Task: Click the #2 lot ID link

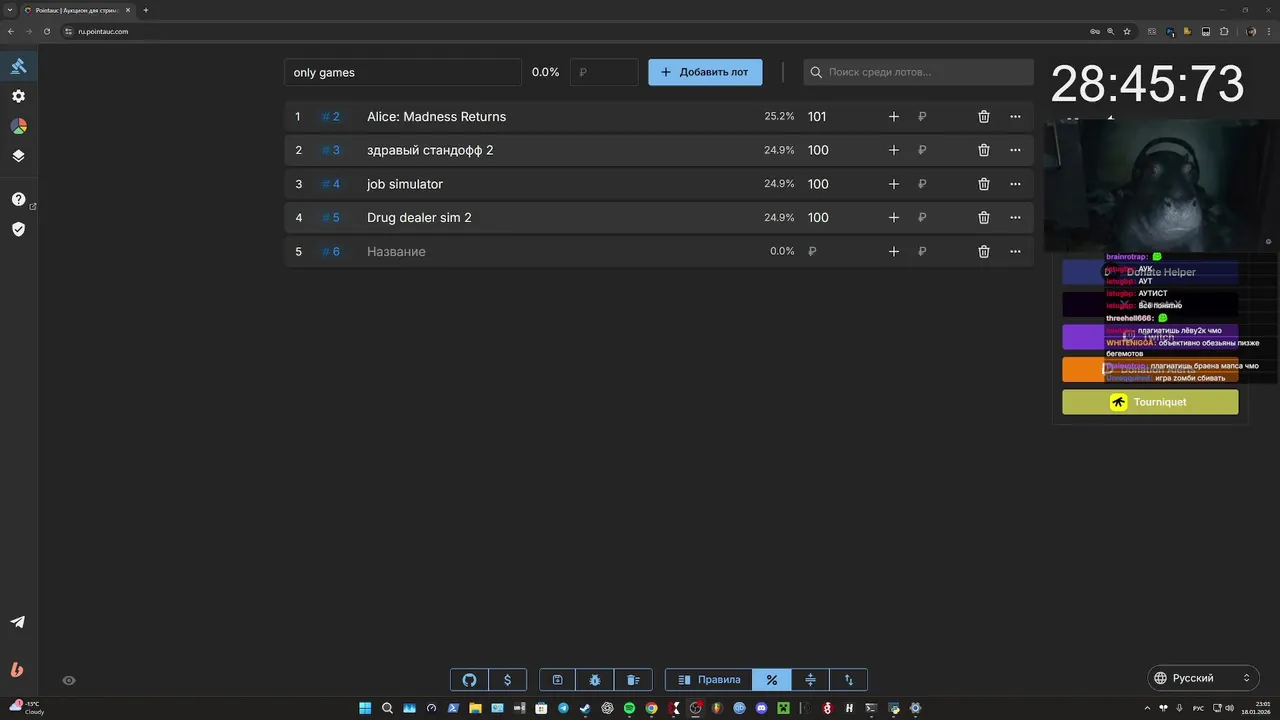Action: click(331, 117)
